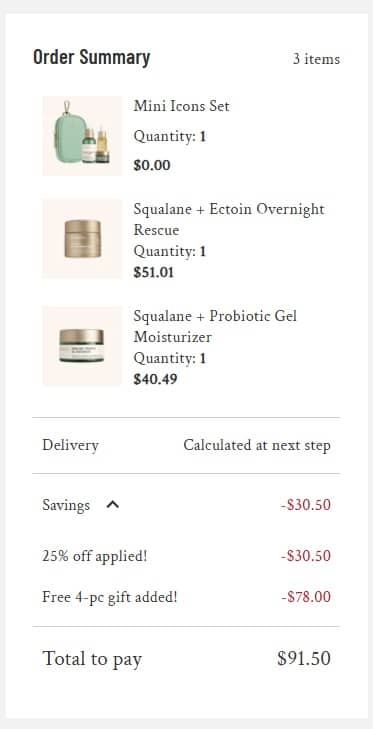Click the -$78.00 gift savings amount
This screenshot has height=729, width=375.
306,597
